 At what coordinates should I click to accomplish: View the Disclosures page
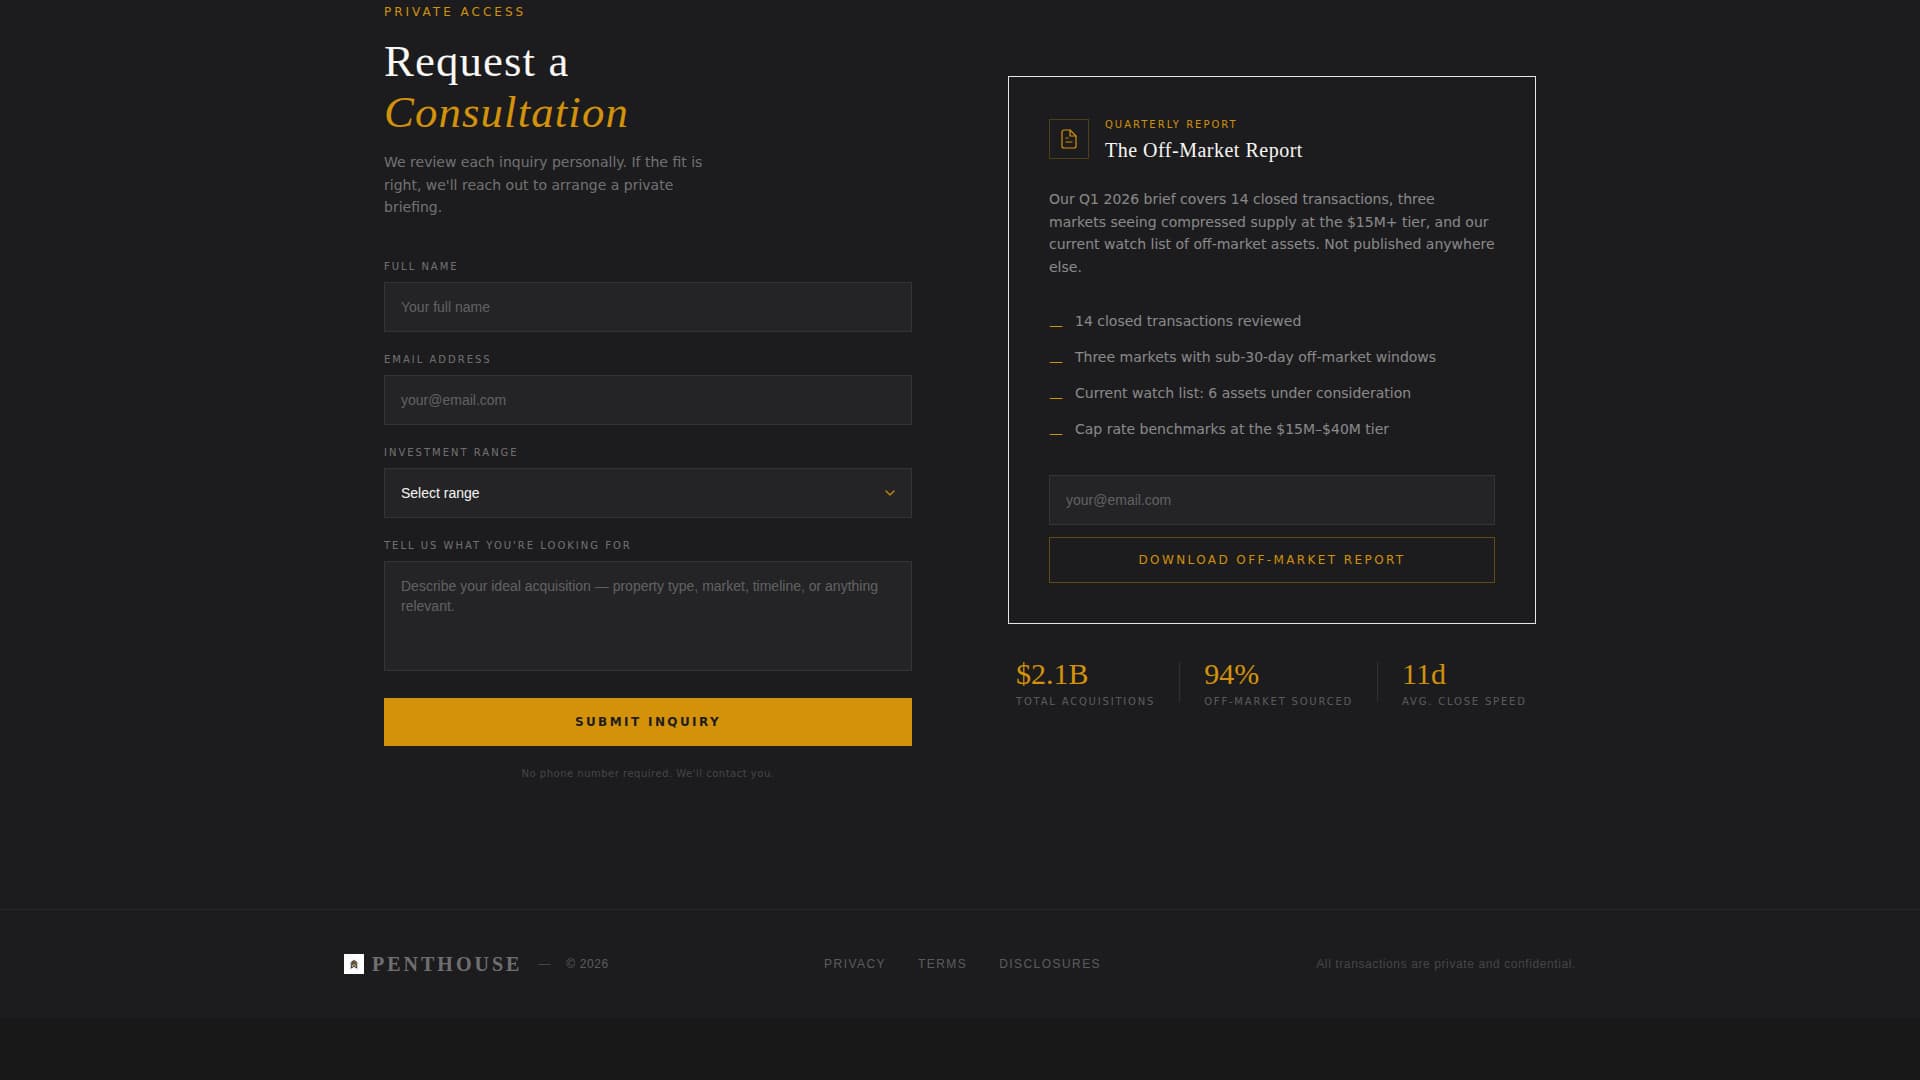[1049, 963]
